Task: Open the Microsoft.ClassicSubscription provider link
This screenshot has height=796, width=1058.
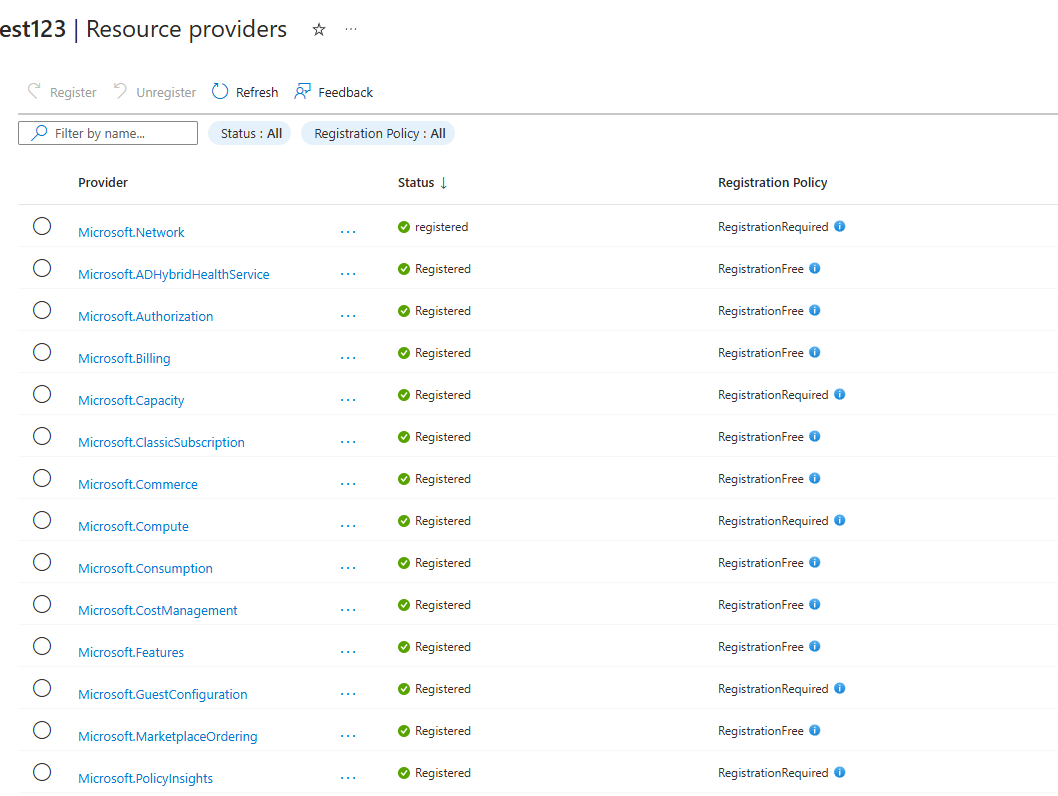Action: pos(161,442)
